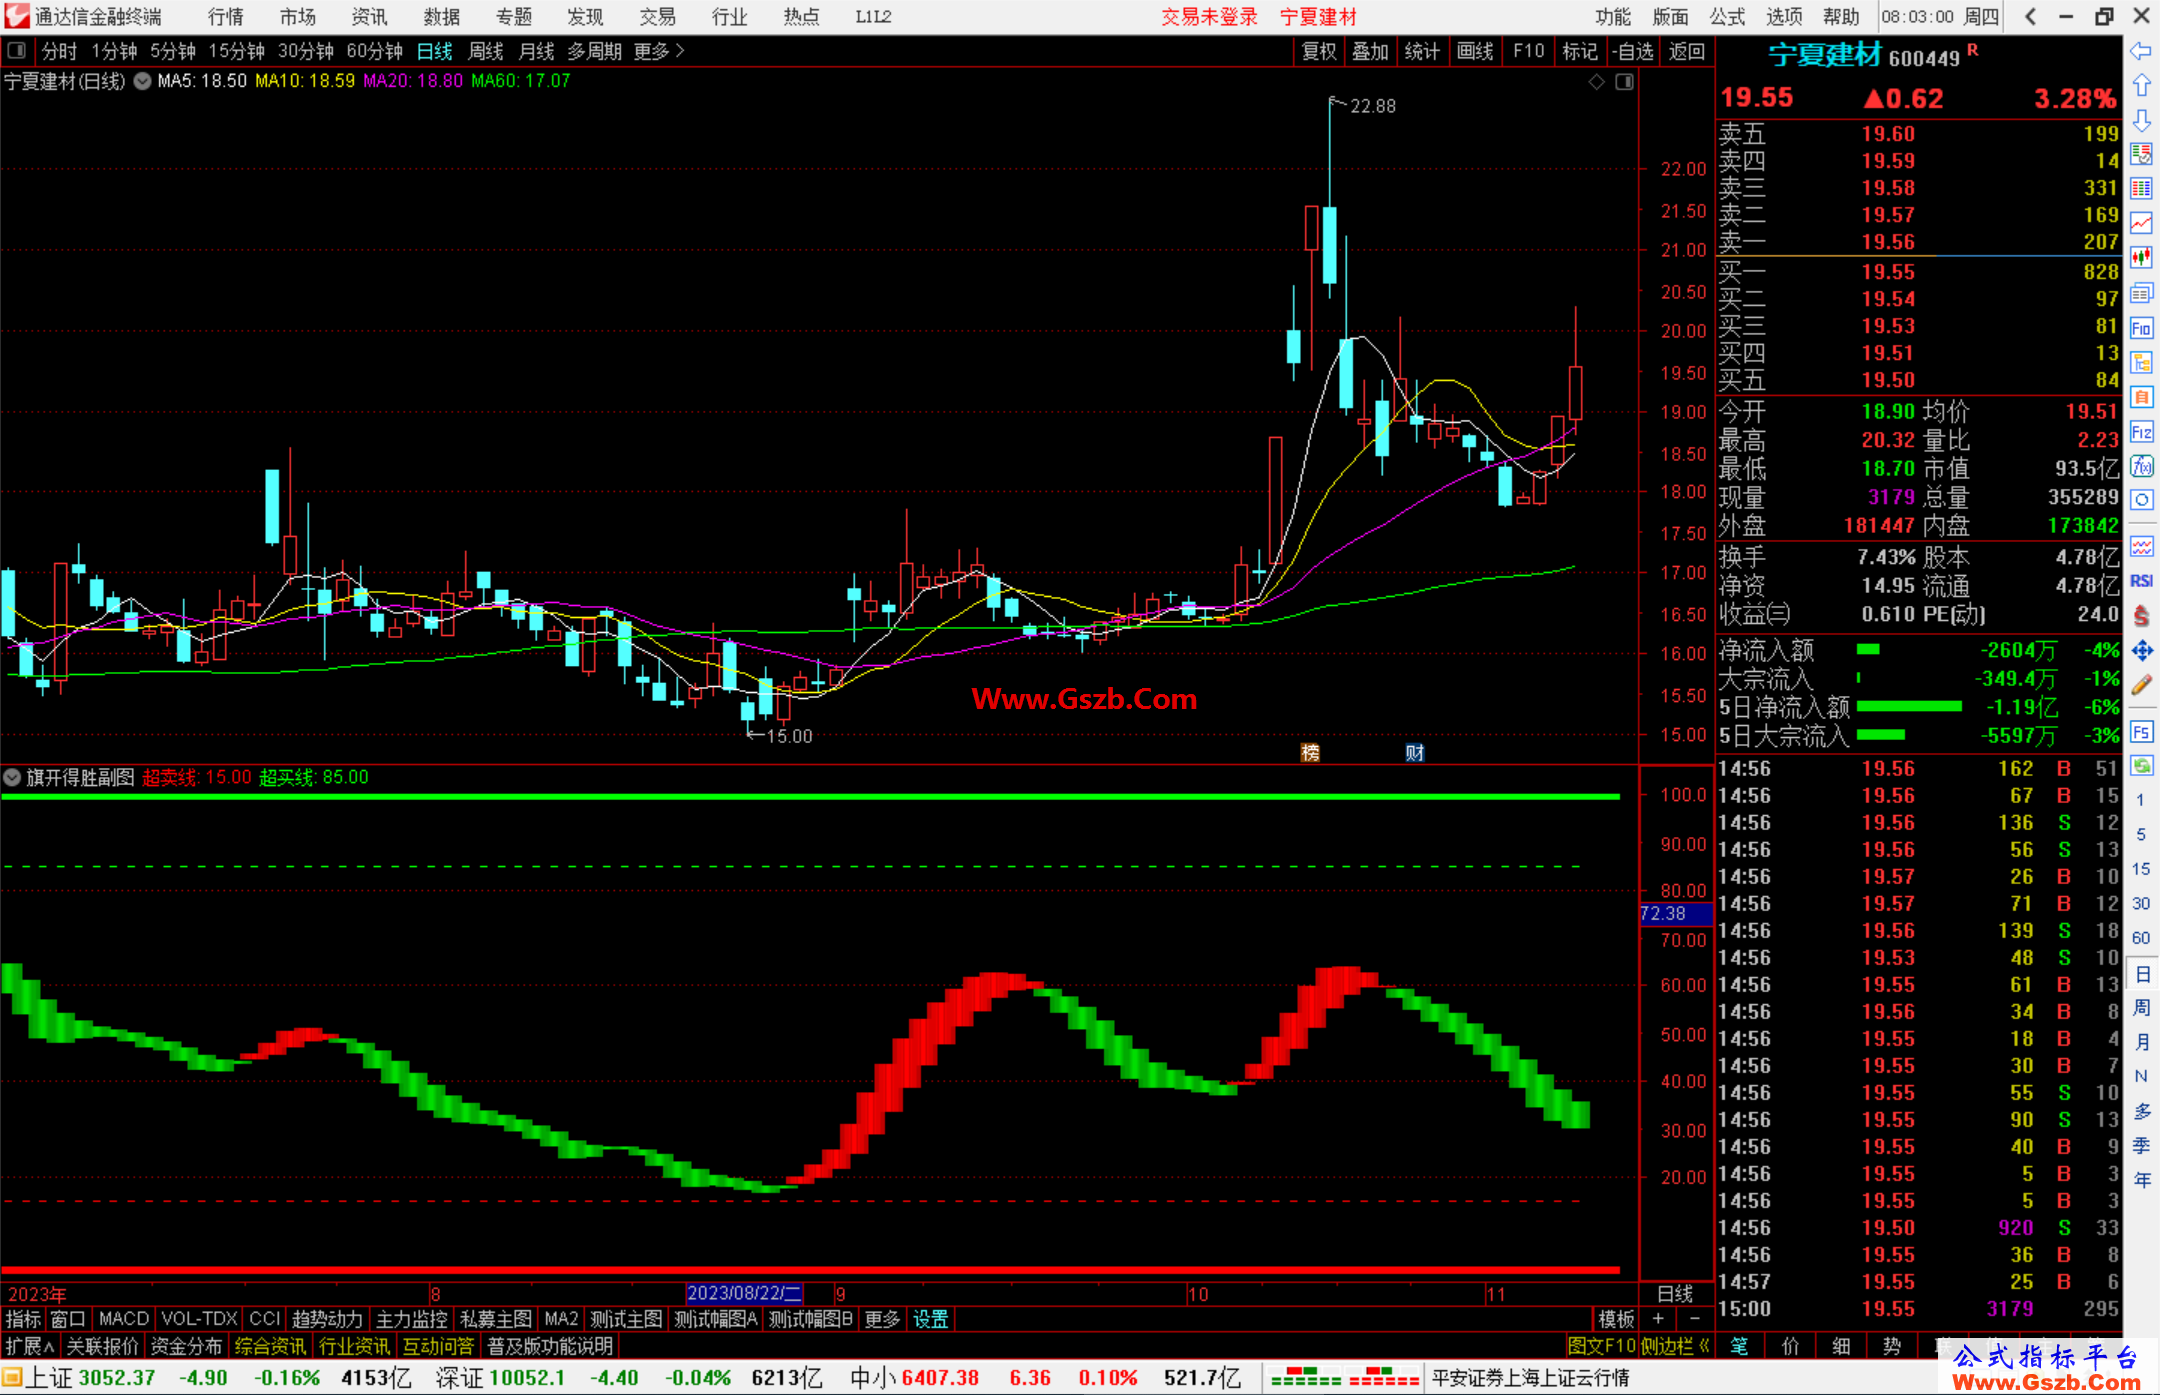This screenshot has width=2160, height=1395.
Task: Switch to the 1-minute period in sidebar
Action: click(x=2141, y=800)
